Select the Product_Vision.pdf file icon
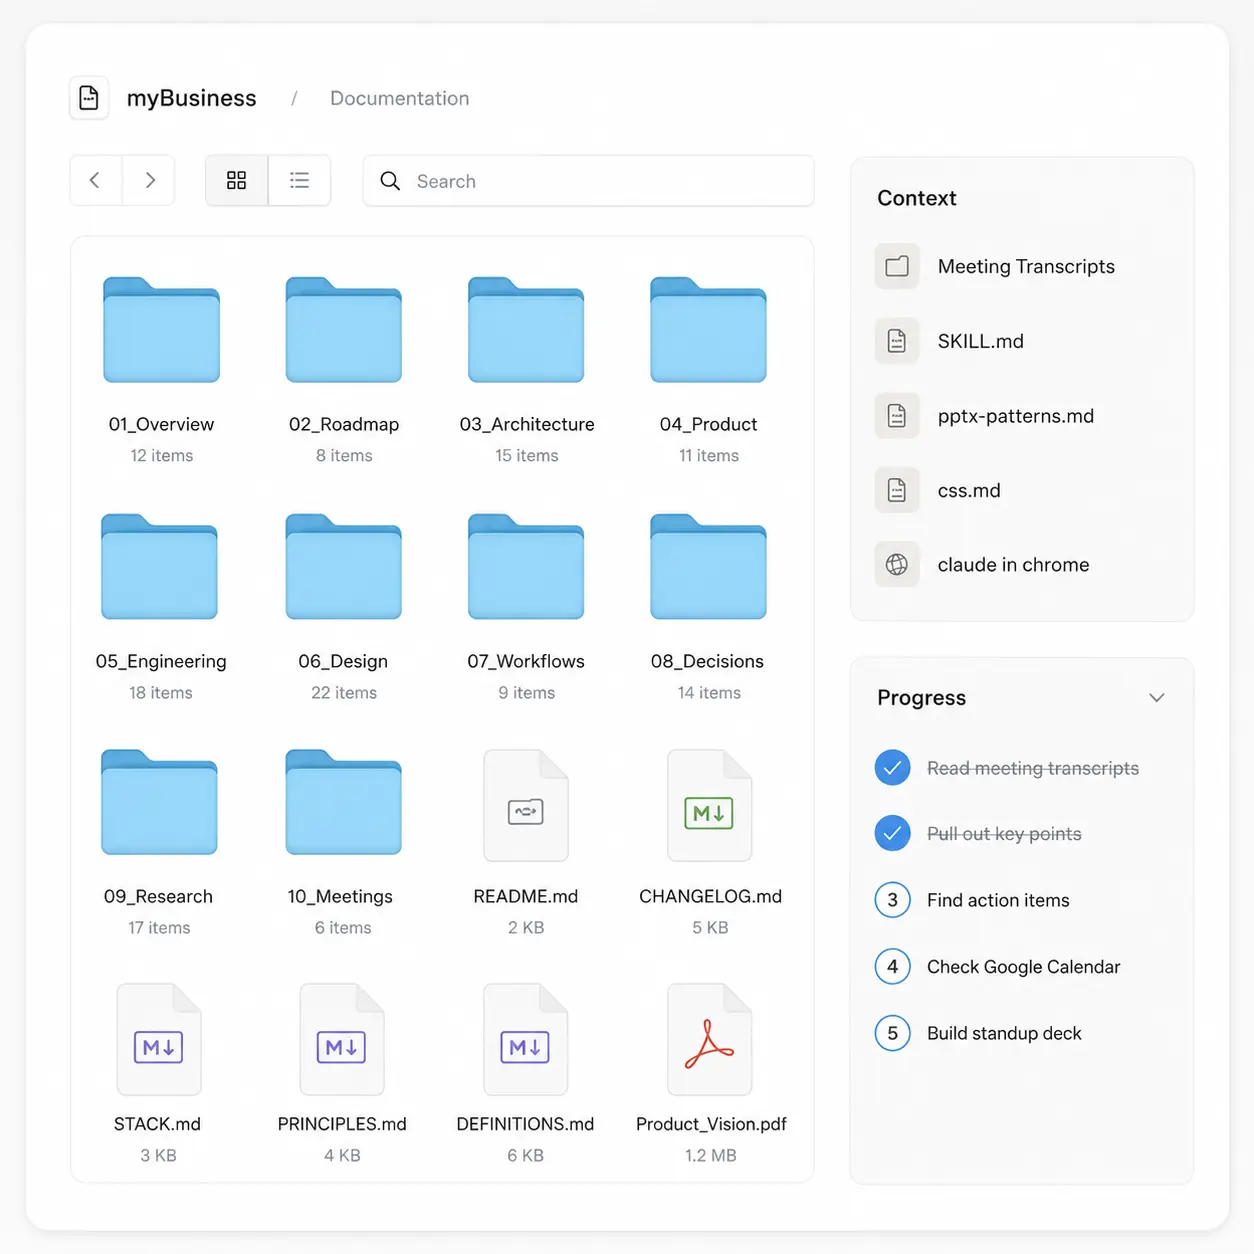 tap(709, 1040)
